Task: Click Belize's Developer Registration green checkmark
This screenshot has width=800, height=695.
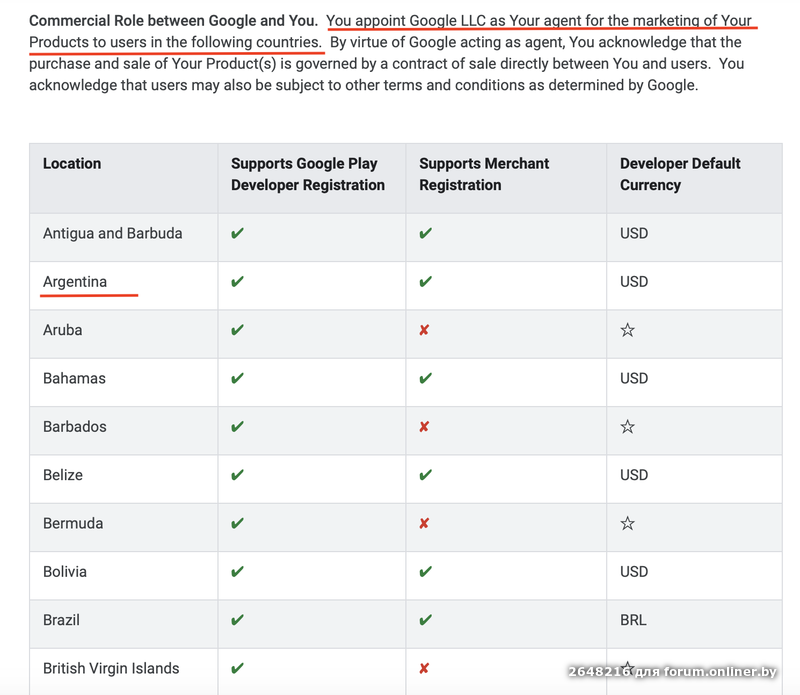Action: tap(237, 475)
